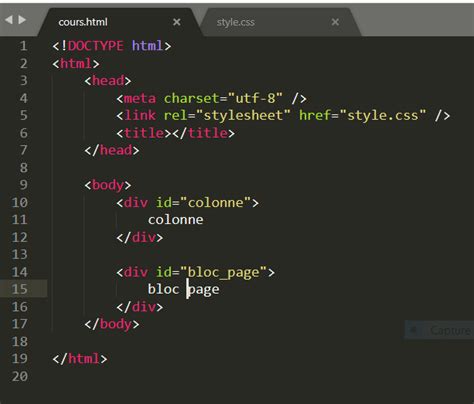474x404 pixels.
Task: Click the meta tag name on line 4
Action: pos(140,98)
